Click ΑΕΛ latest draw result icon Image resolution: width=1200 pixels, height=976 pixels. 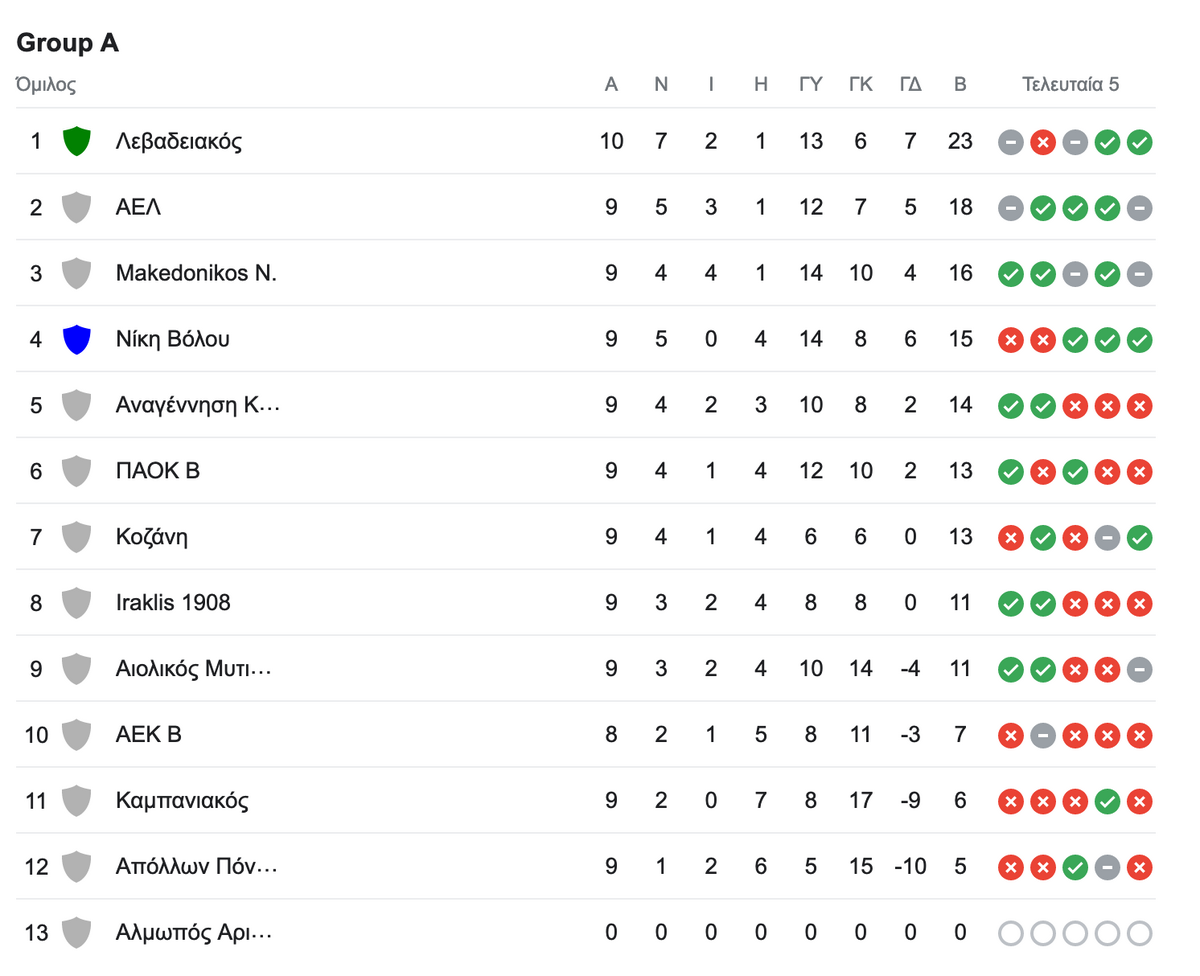pos(1139,208)
